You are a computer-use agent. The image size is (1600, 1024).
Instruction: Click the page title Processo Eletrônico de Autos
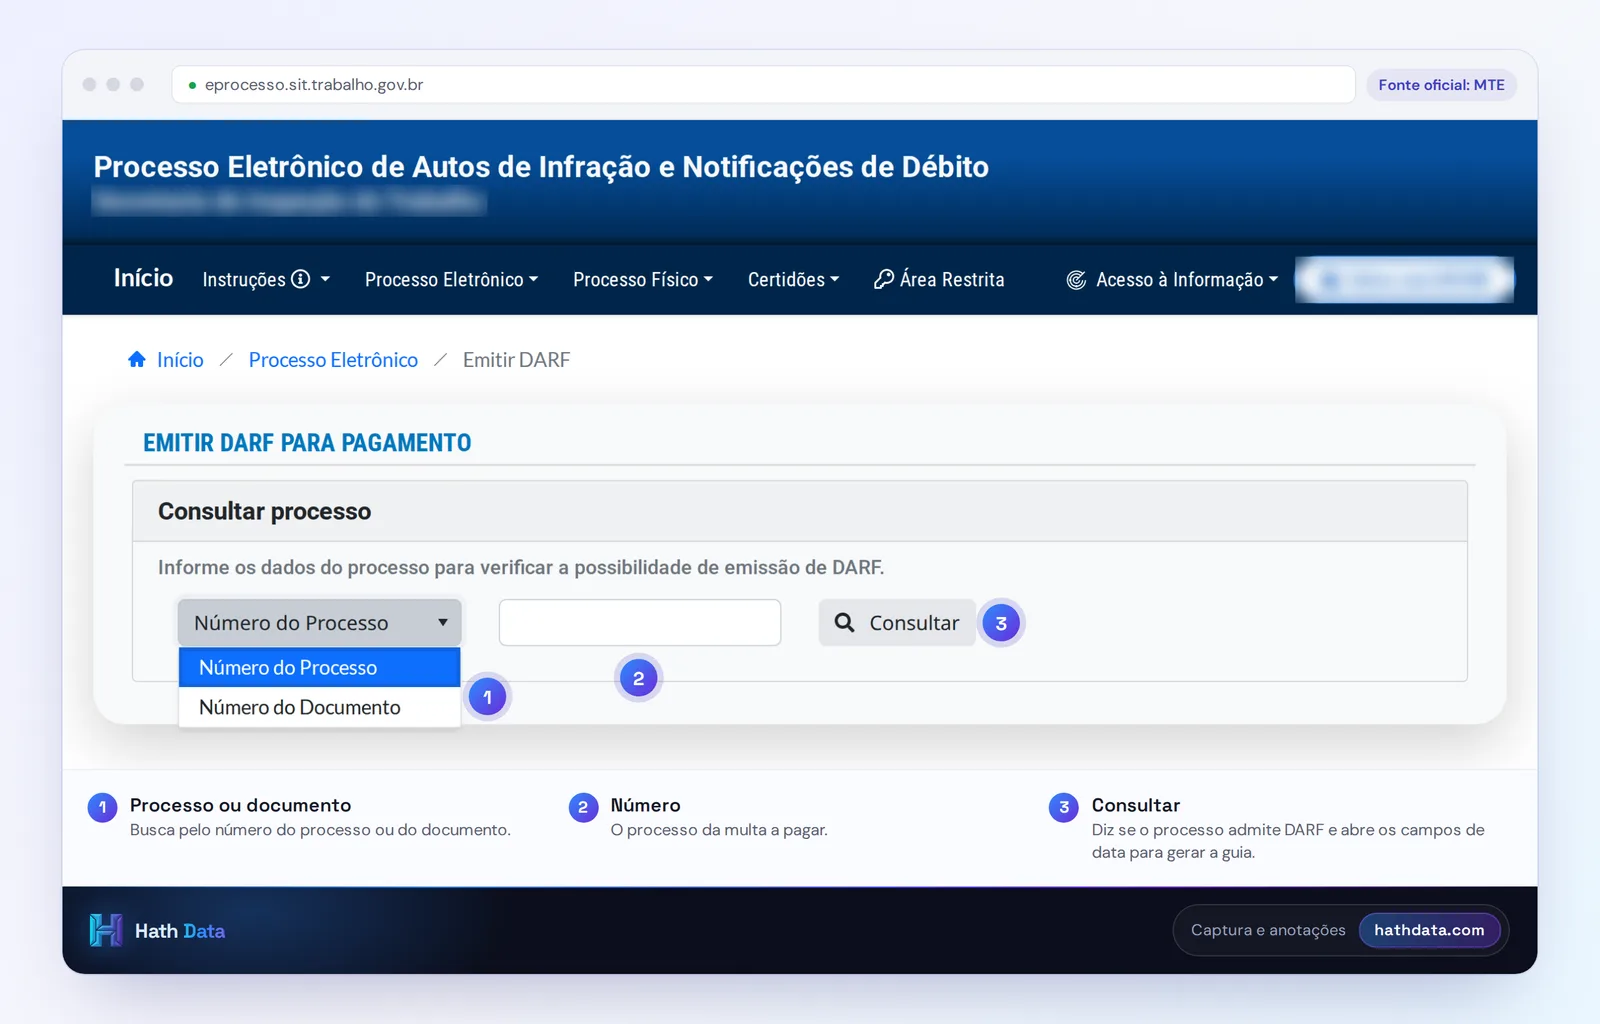pyautogui.click(x=541, y=167)
